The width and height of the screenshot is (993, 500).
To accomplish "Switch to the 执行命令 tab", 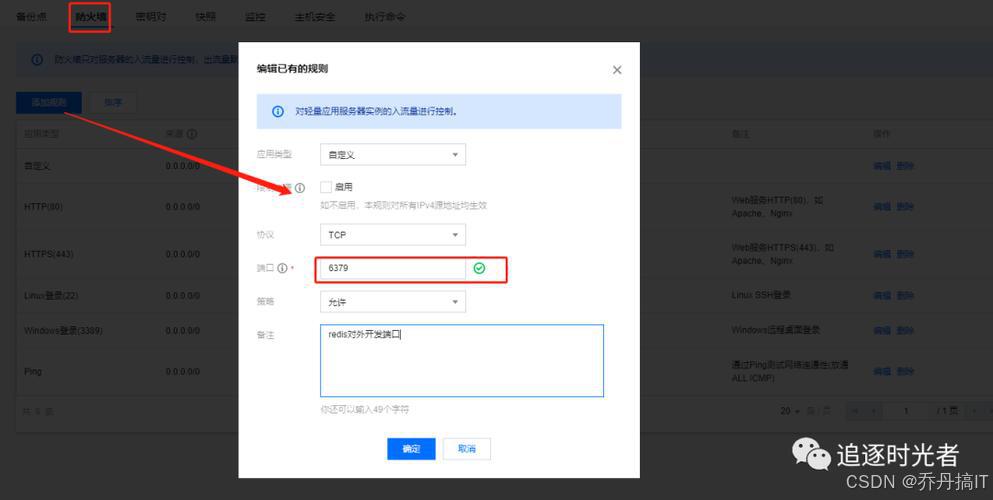I will pyautogui.click(x=384, y=17).
